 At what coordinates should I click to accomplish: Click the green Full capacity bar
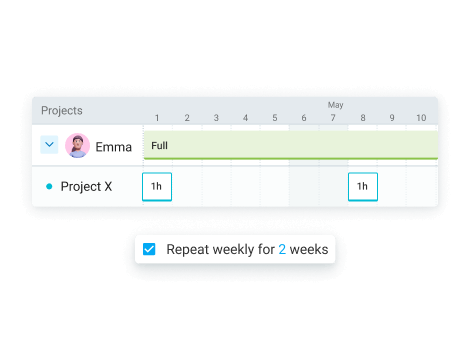pyautogui.click(x=291, y=145)
